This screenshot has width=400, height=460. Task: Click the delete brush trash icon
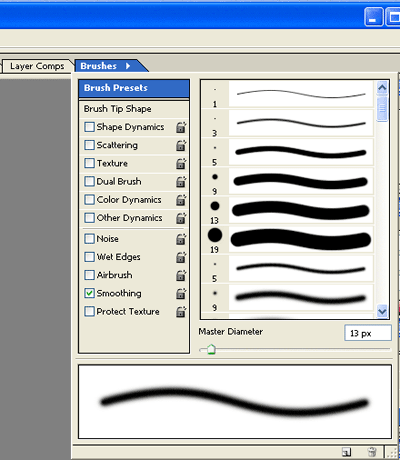372,452
